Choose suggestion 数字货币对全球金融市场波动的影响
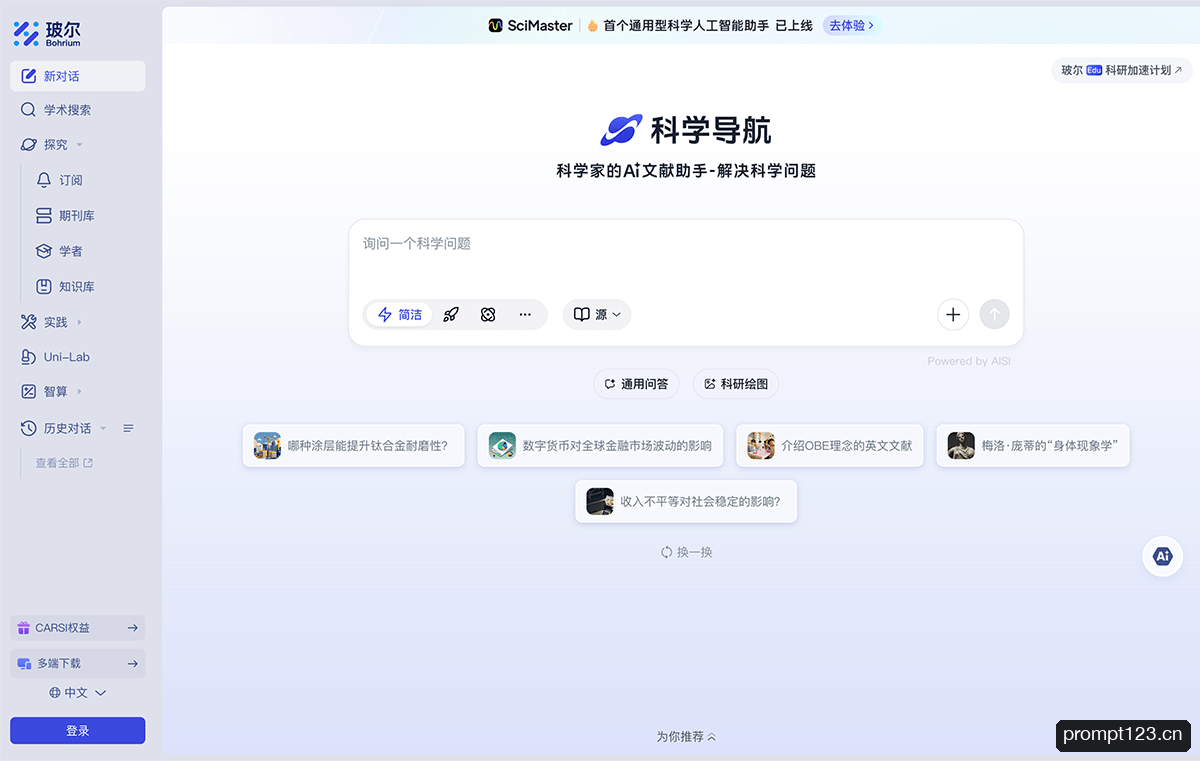Image resolution: width=1200 pixels, height=761 pixels. click(600, 445)
